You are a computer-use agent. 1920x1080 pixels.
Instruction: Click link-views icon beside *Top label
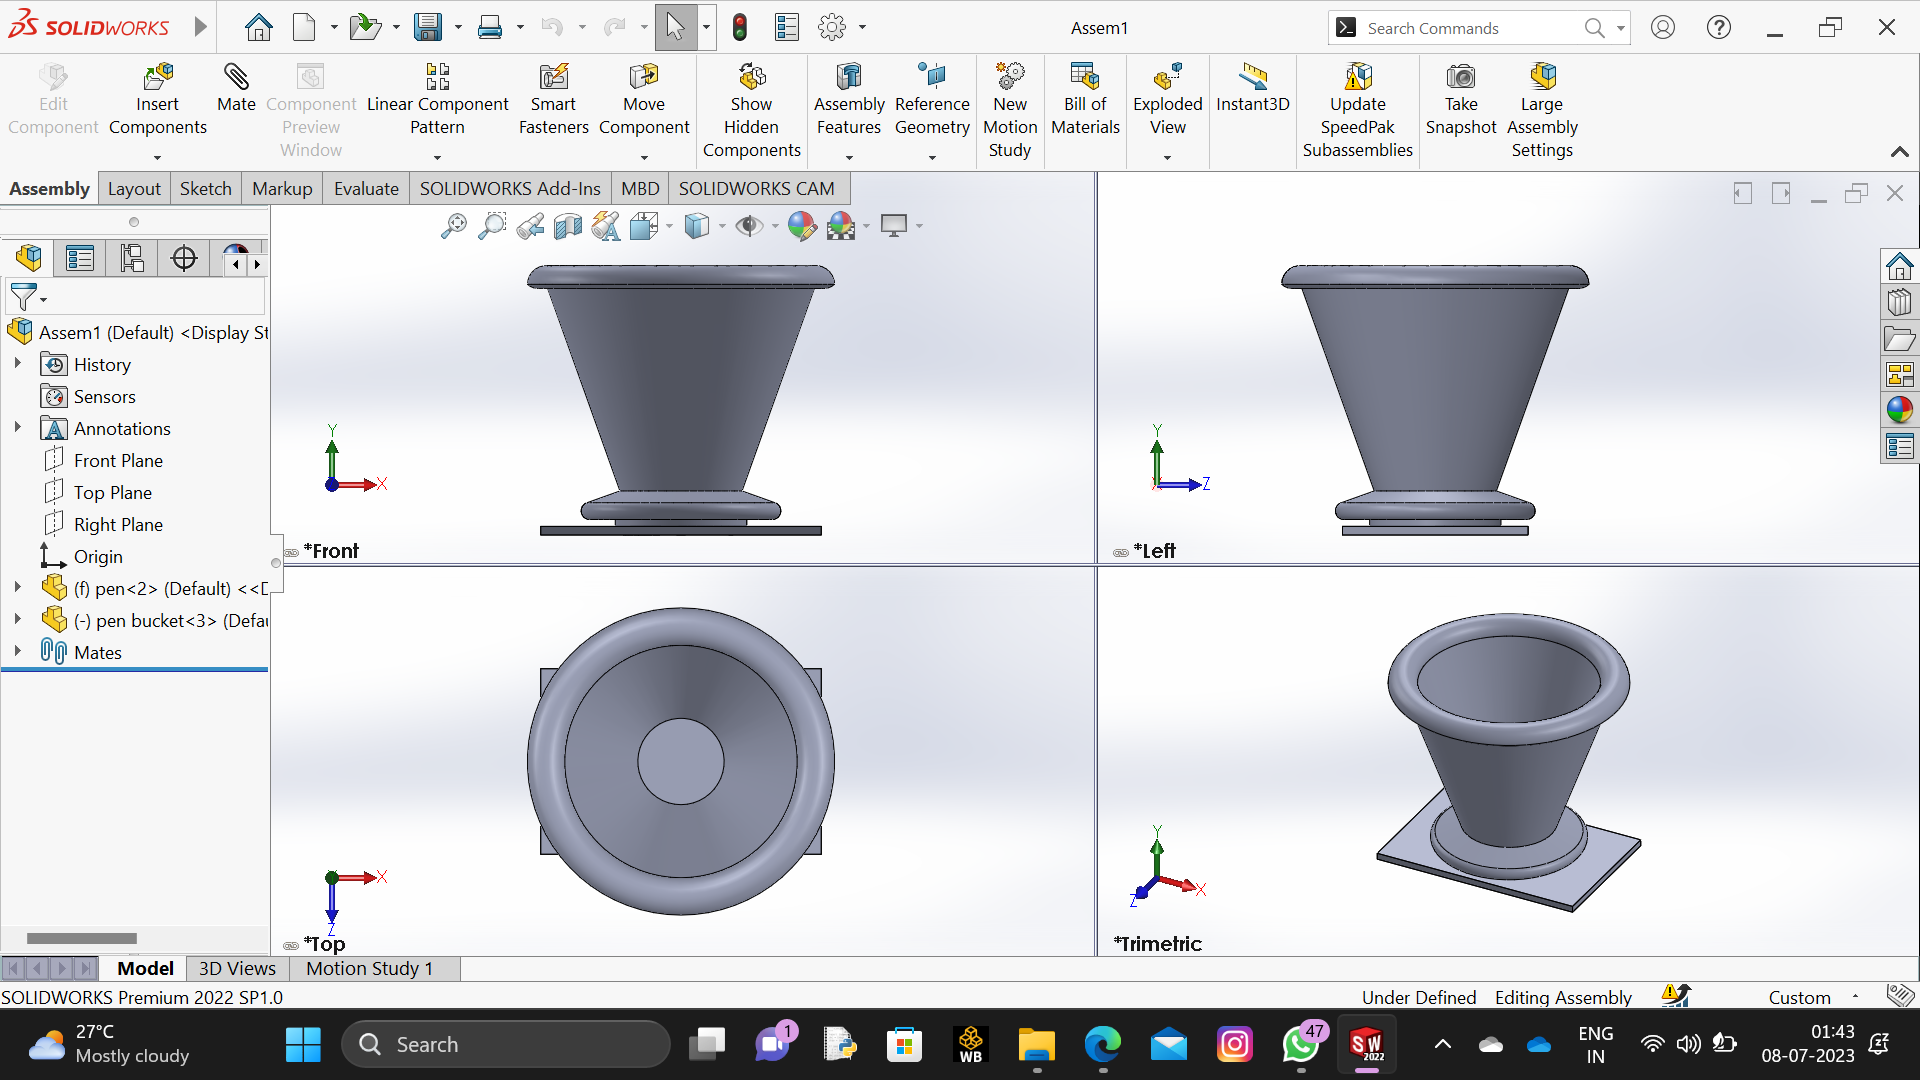click(291, 945)
